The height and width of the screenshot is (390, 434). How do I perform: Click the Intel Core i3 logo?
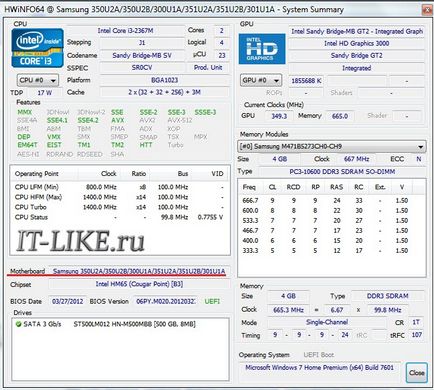37,48
